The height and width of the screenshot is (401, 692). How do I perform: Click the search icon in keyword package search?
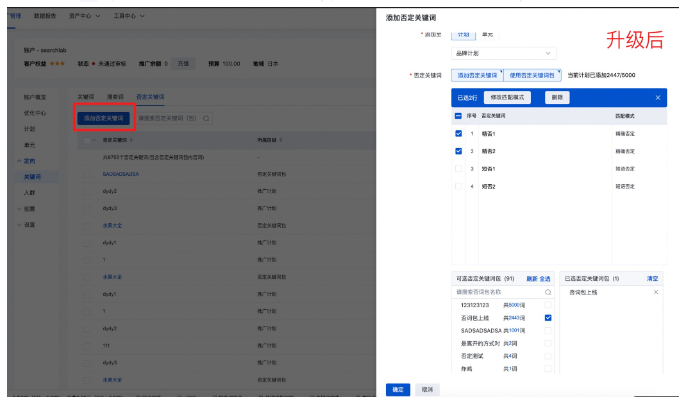(x=548, y=291)
